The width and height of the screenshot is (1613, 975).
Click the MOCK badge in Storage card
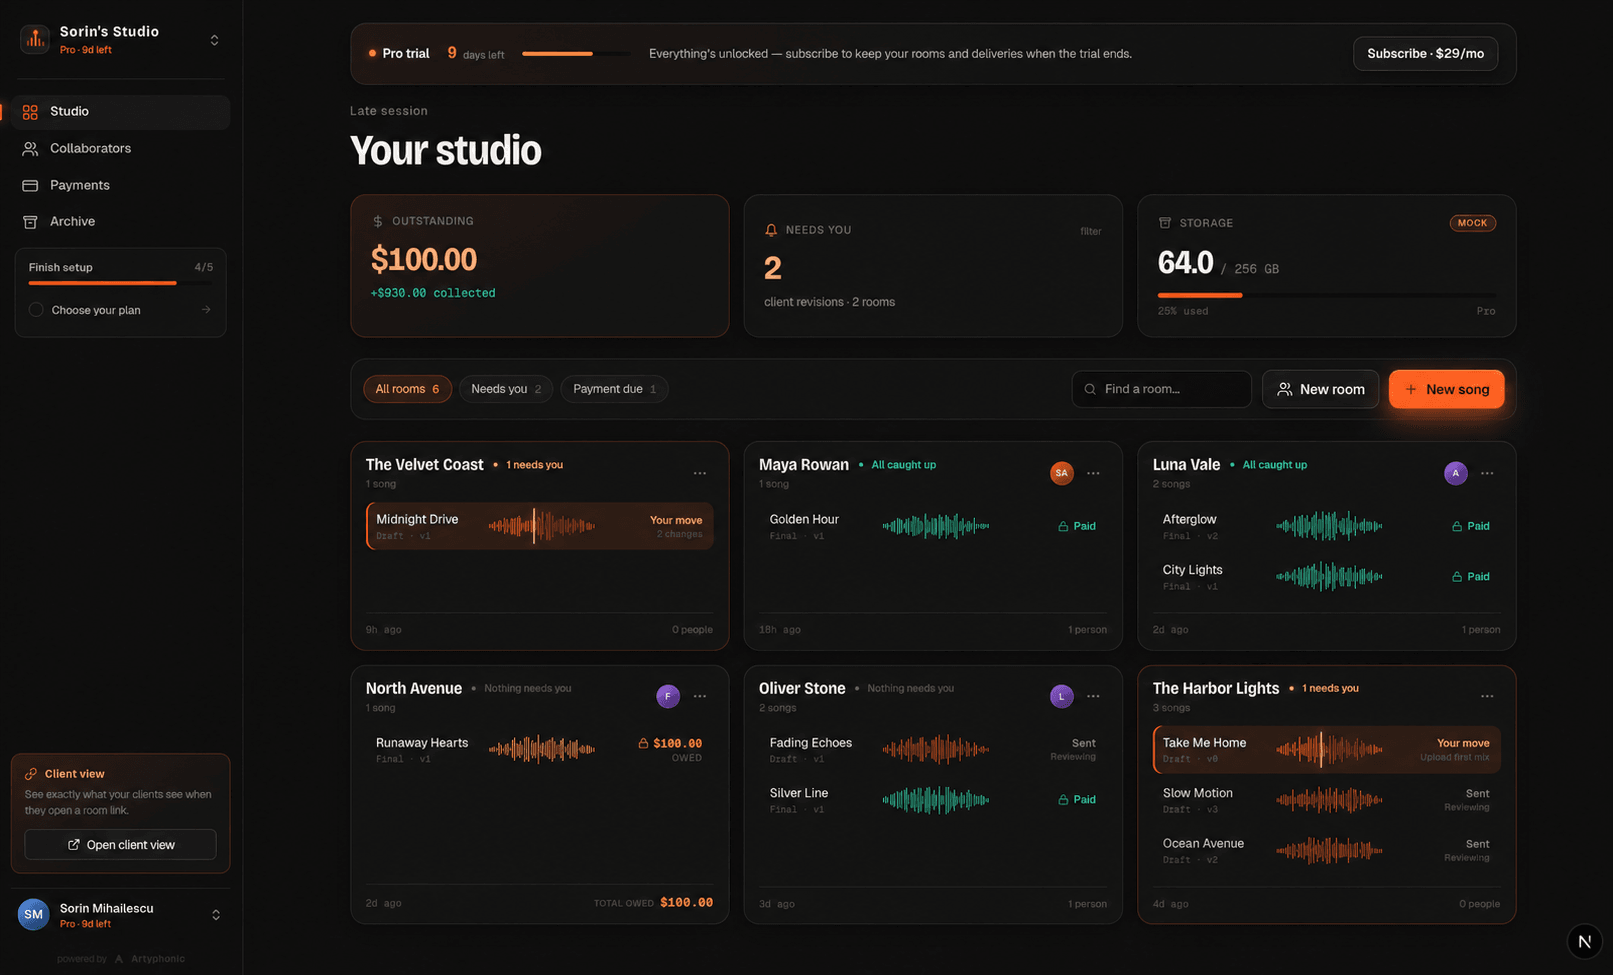[x=1472, y=223]
